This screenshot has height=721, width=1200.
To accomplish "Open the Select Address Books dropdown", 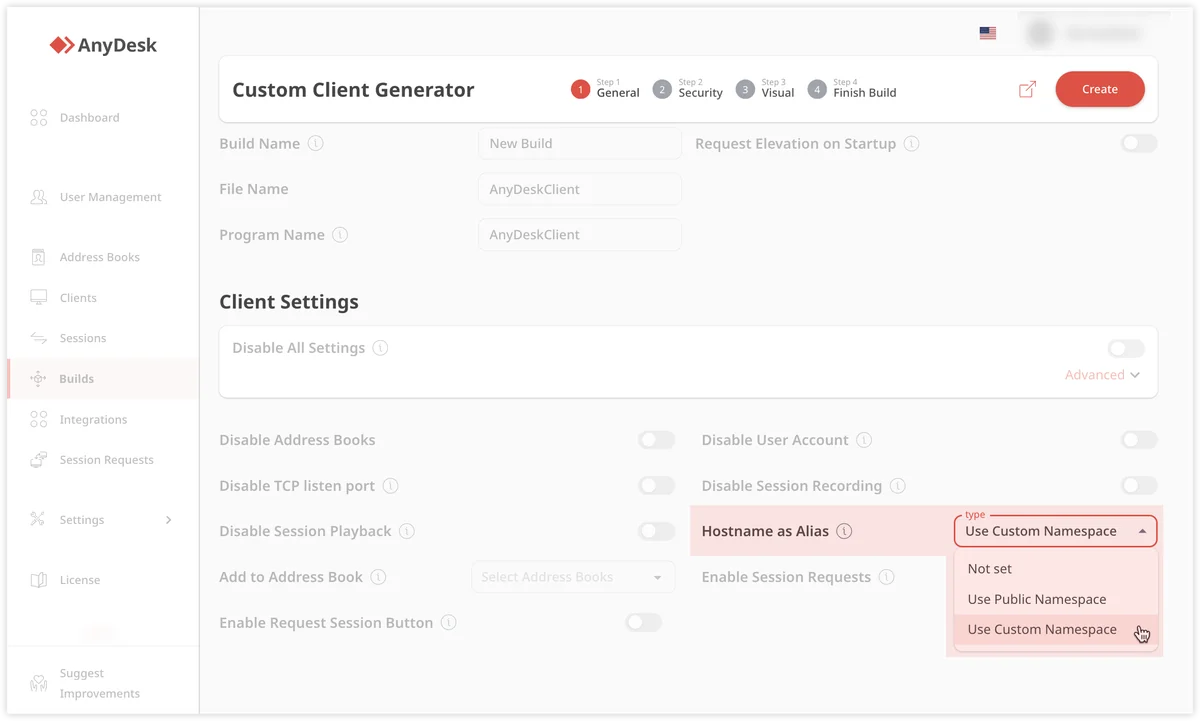I will (x=573, y=577).
